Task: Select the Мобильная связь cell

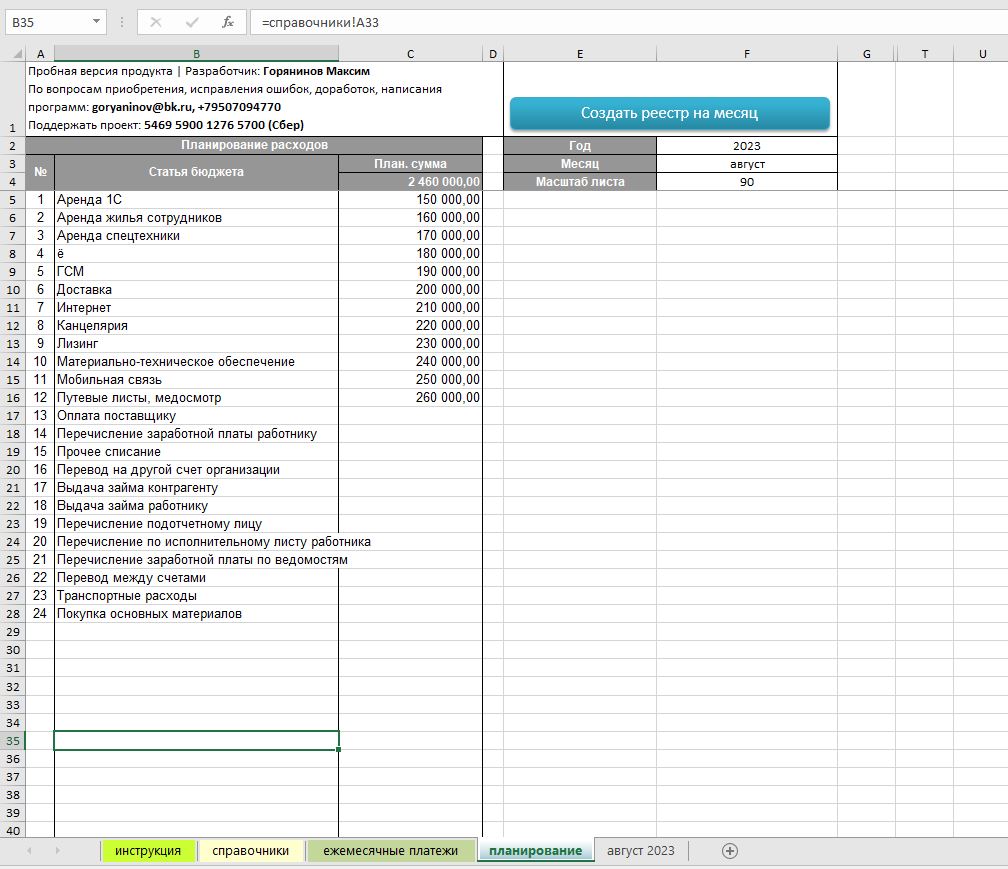Action: [197, 380]
